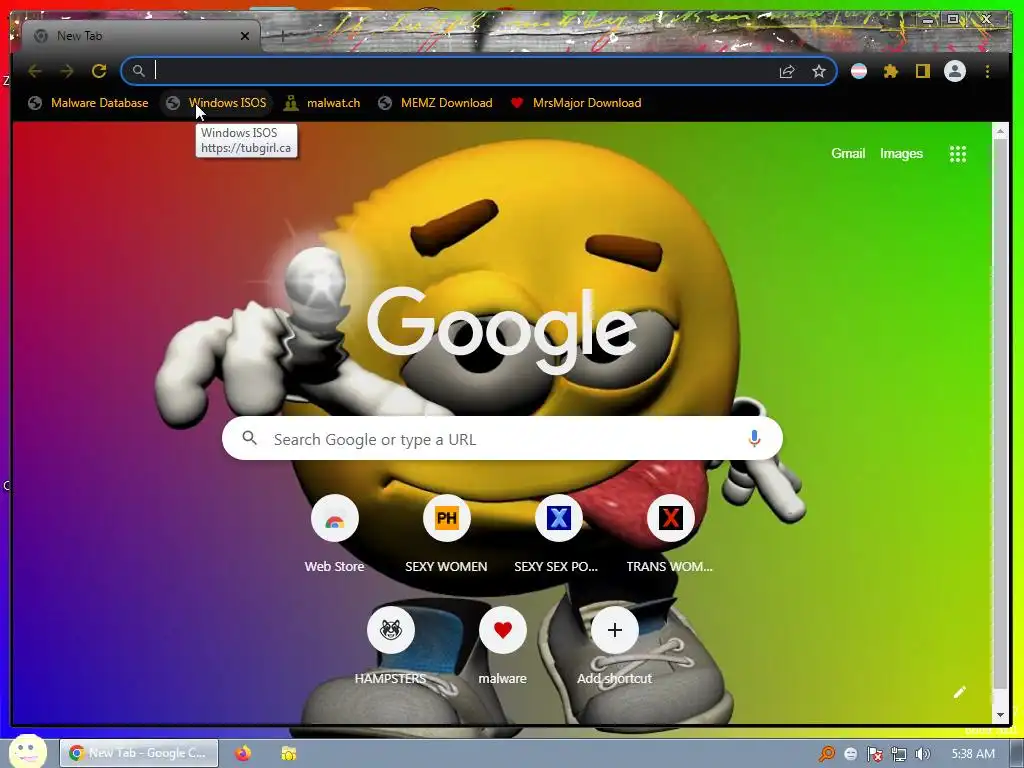Reload the page with refresh icon
This screenshot has height=768, width=1024.
point(99,71)
